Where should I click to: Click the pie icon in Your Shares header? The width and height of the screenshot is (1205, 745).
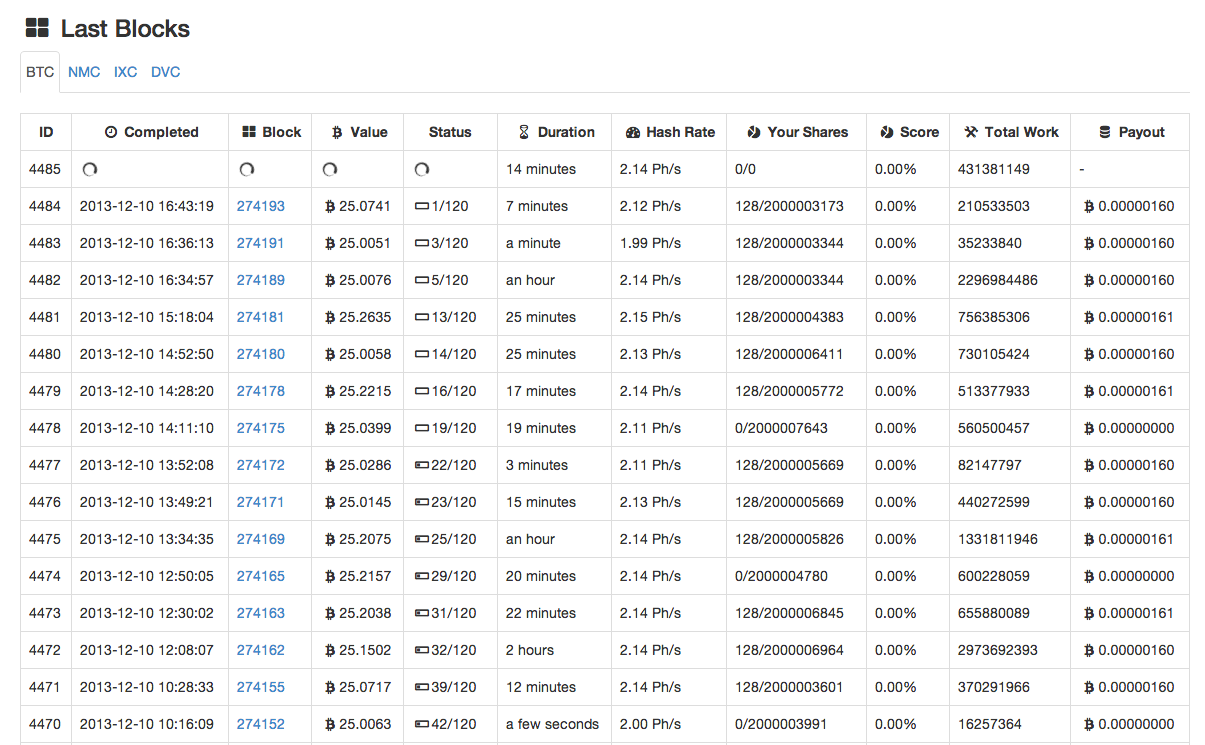click(x=754, y=132)
